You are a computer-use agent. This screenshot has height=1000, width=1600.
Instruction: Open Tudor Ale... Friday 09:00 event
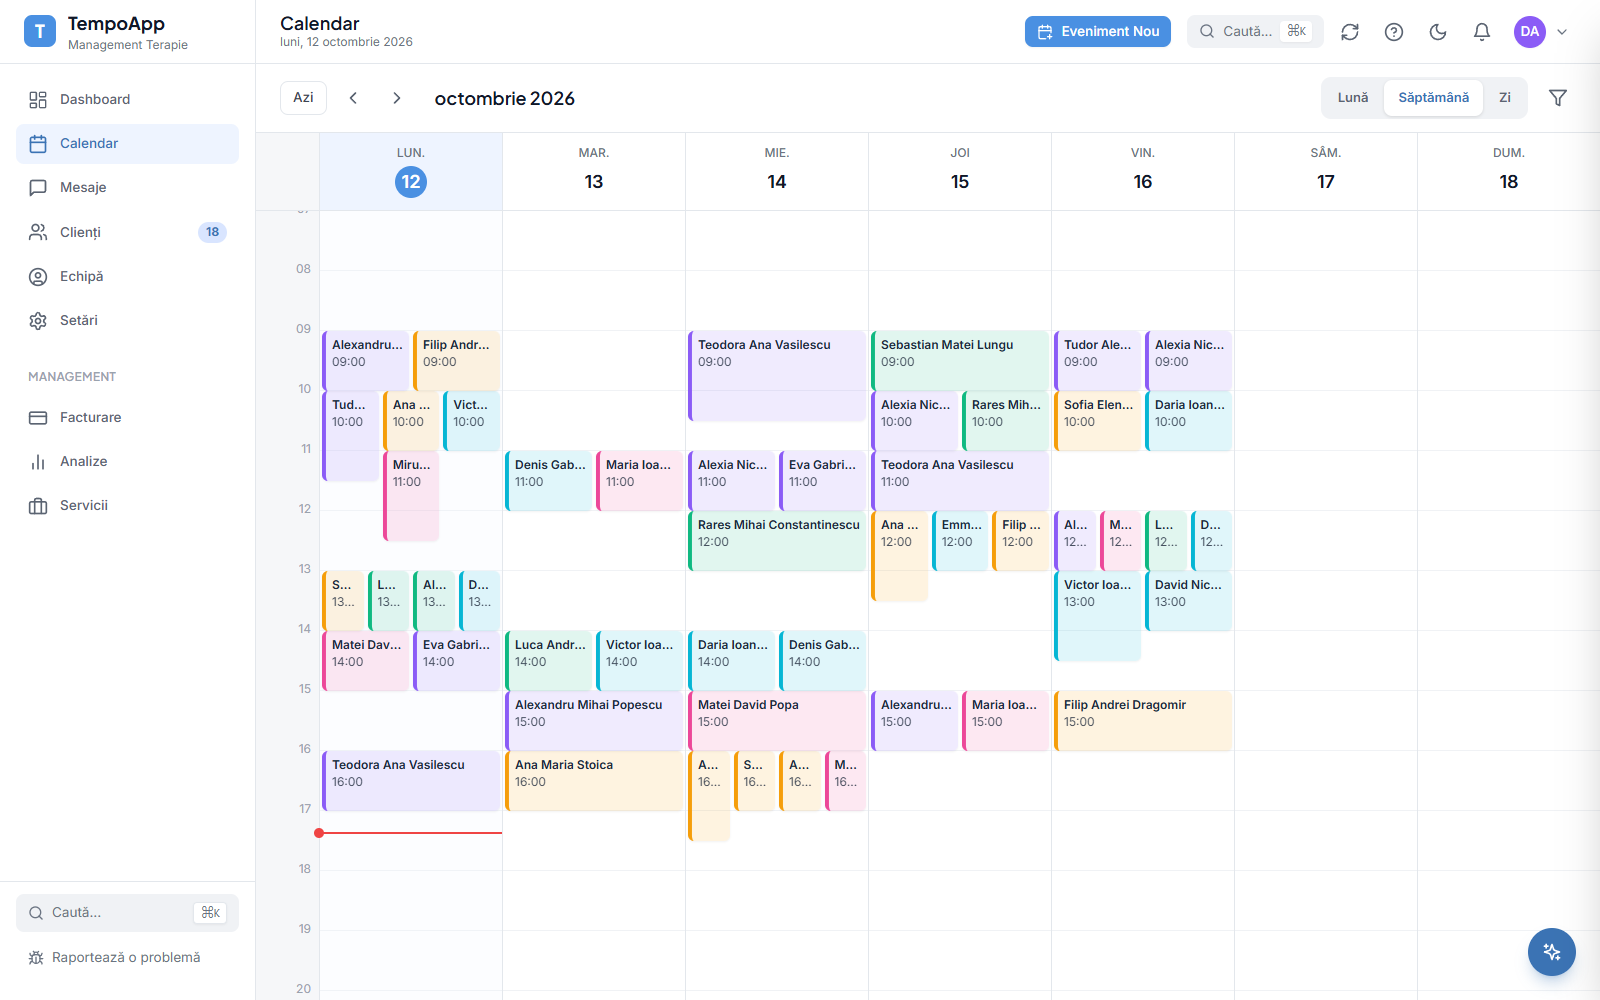1097,361
